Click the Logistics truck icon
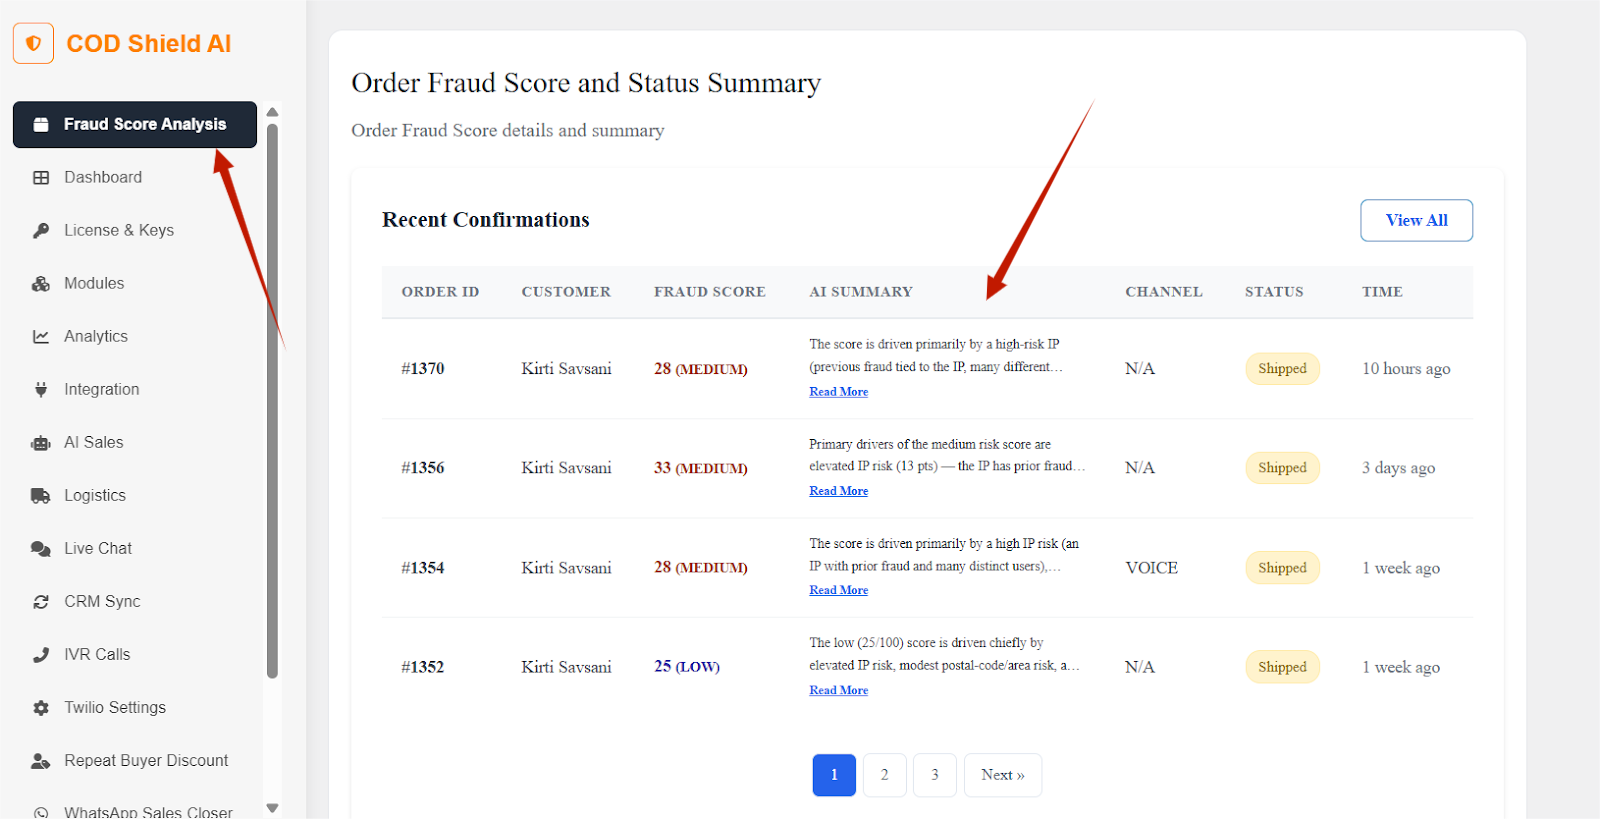 (41, 496)
